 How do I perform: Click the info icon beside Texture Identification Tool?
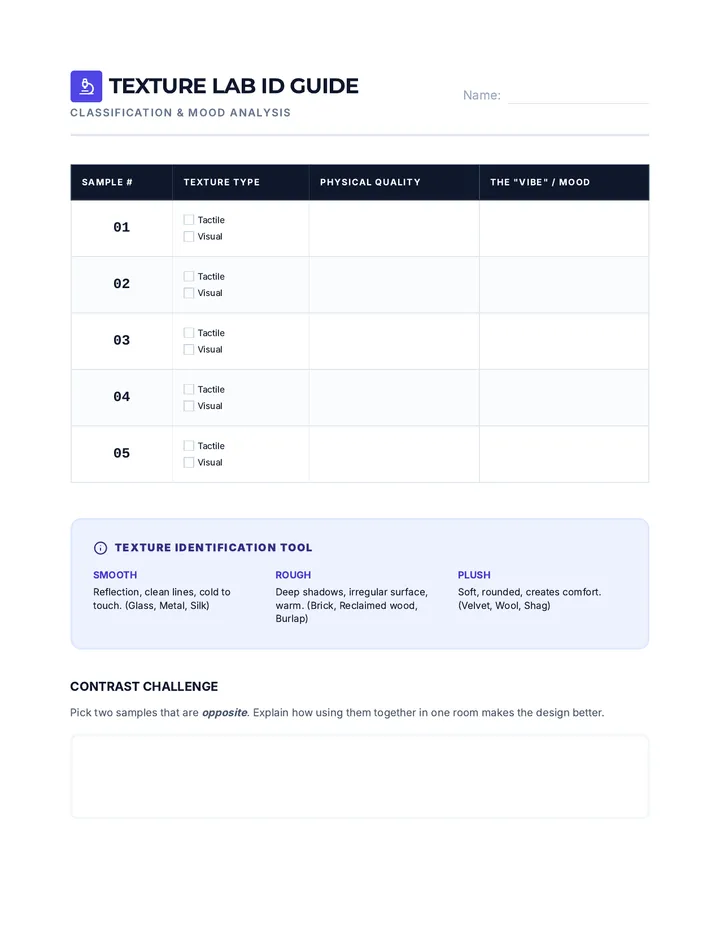(100, 548)
